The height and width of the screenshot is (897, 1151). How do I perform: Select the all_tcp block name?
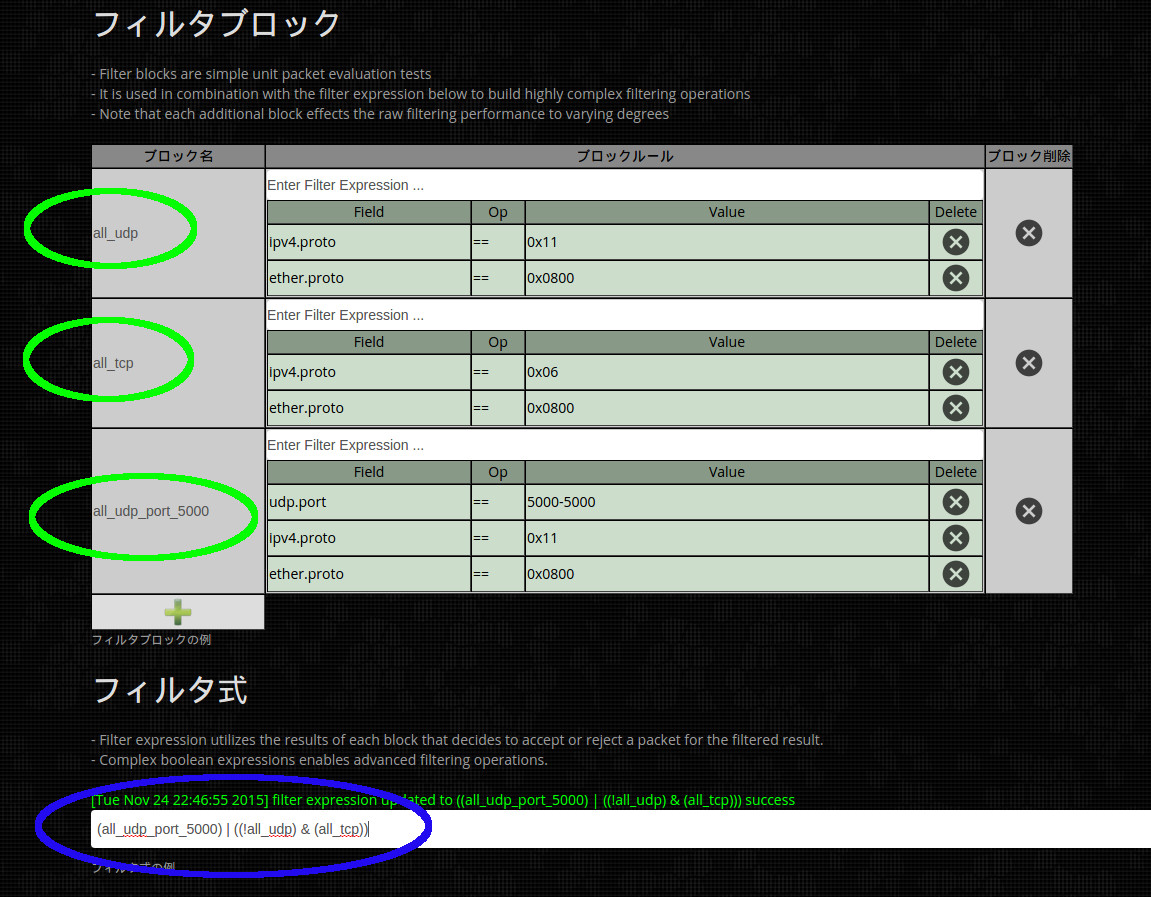(x=113, y=363)
